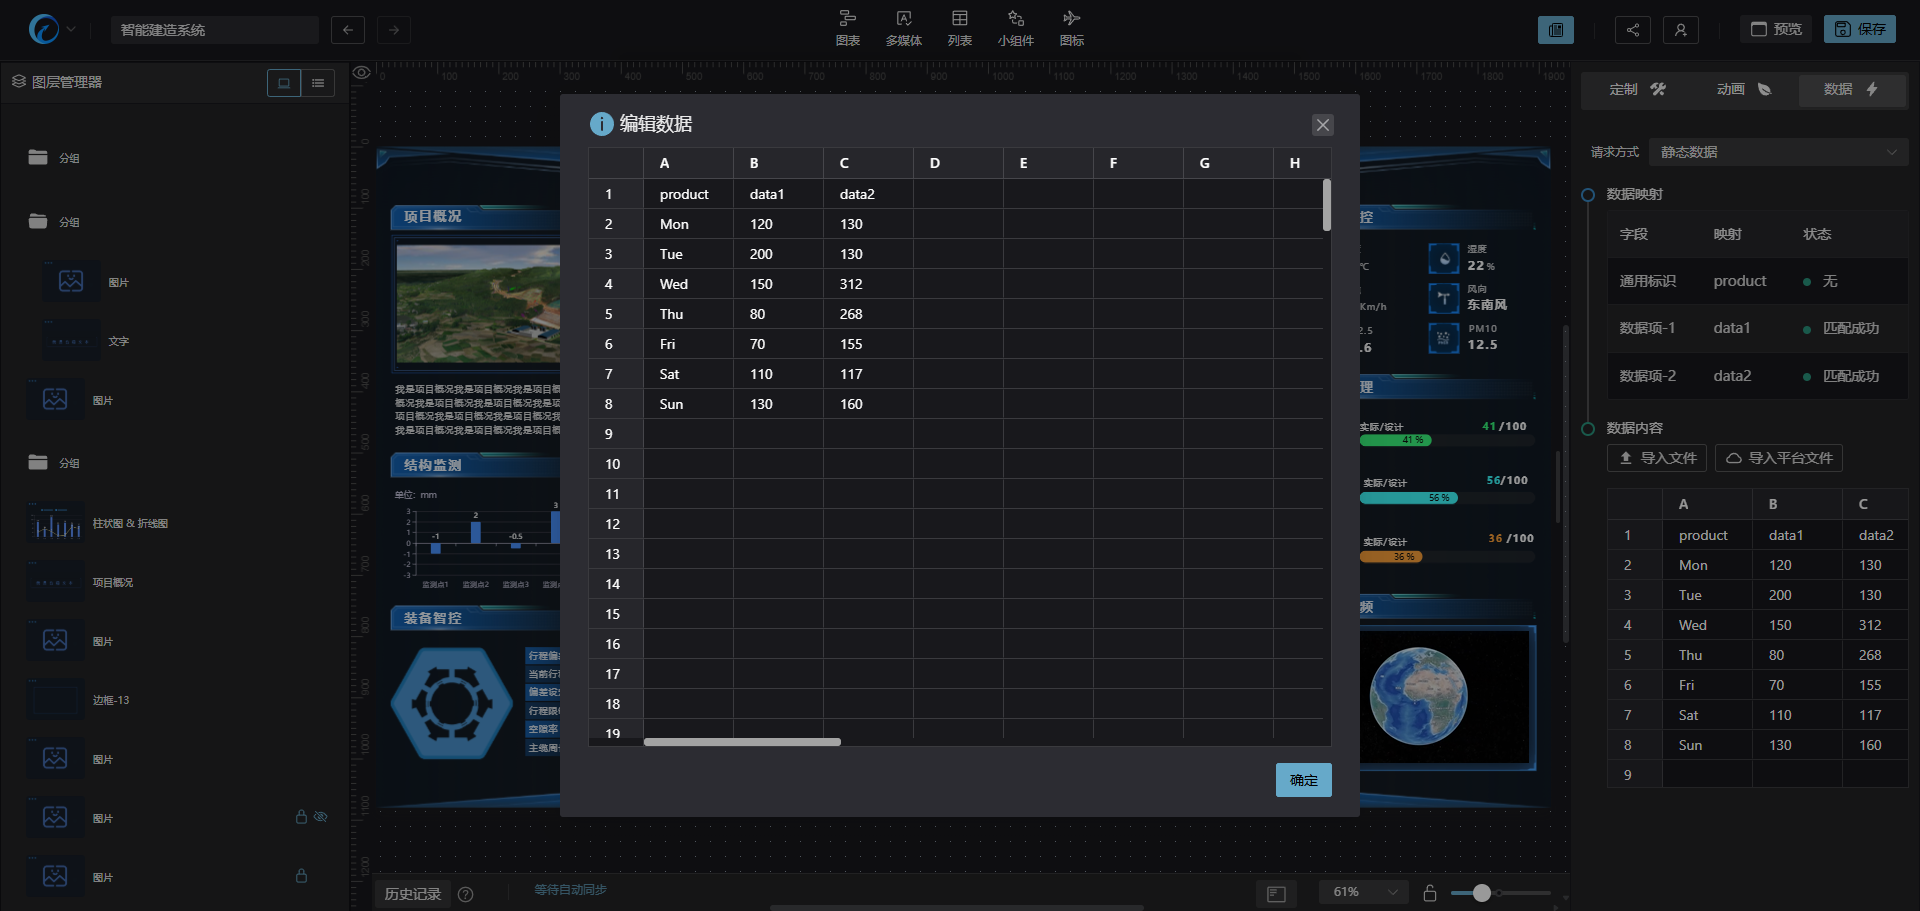Switch layer manager to list view
The image size is (1920, 911).
[x=318, y=83]
